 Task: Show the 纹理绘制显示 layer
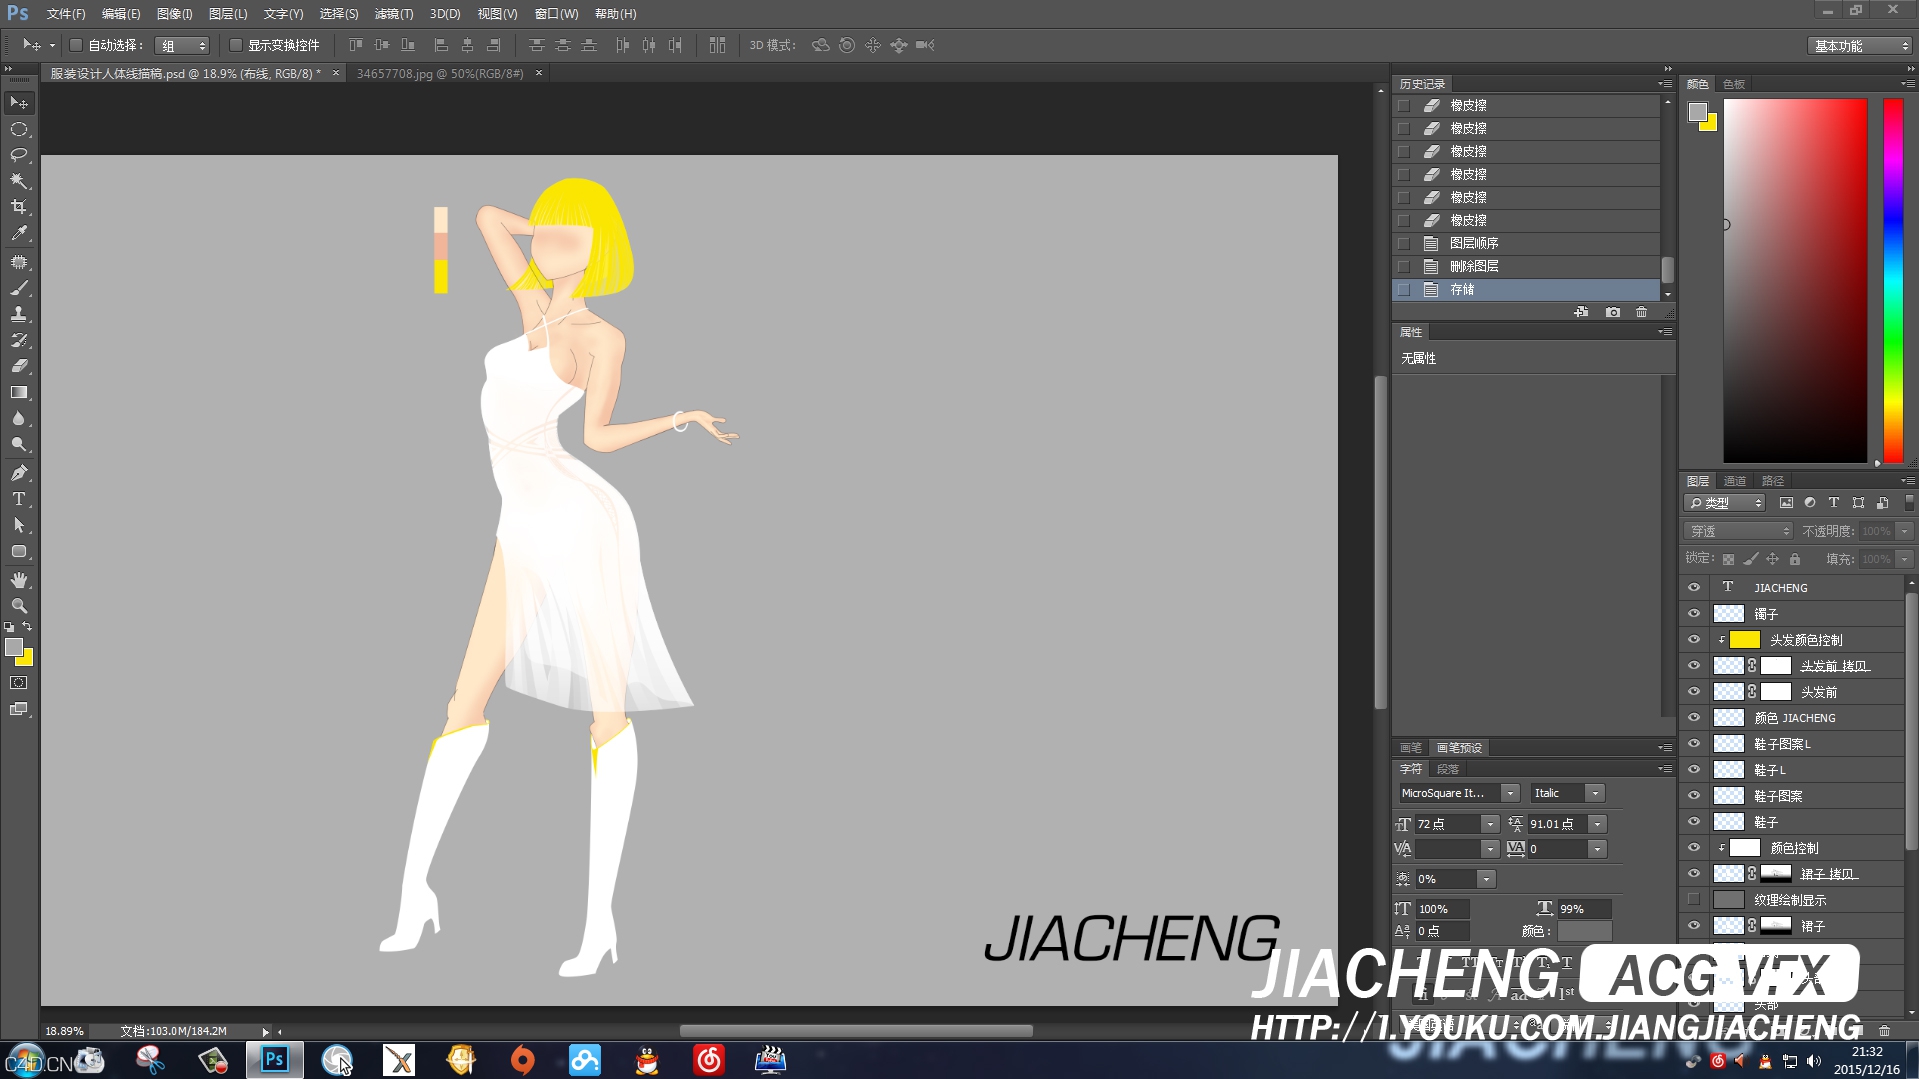point(1694,900)
